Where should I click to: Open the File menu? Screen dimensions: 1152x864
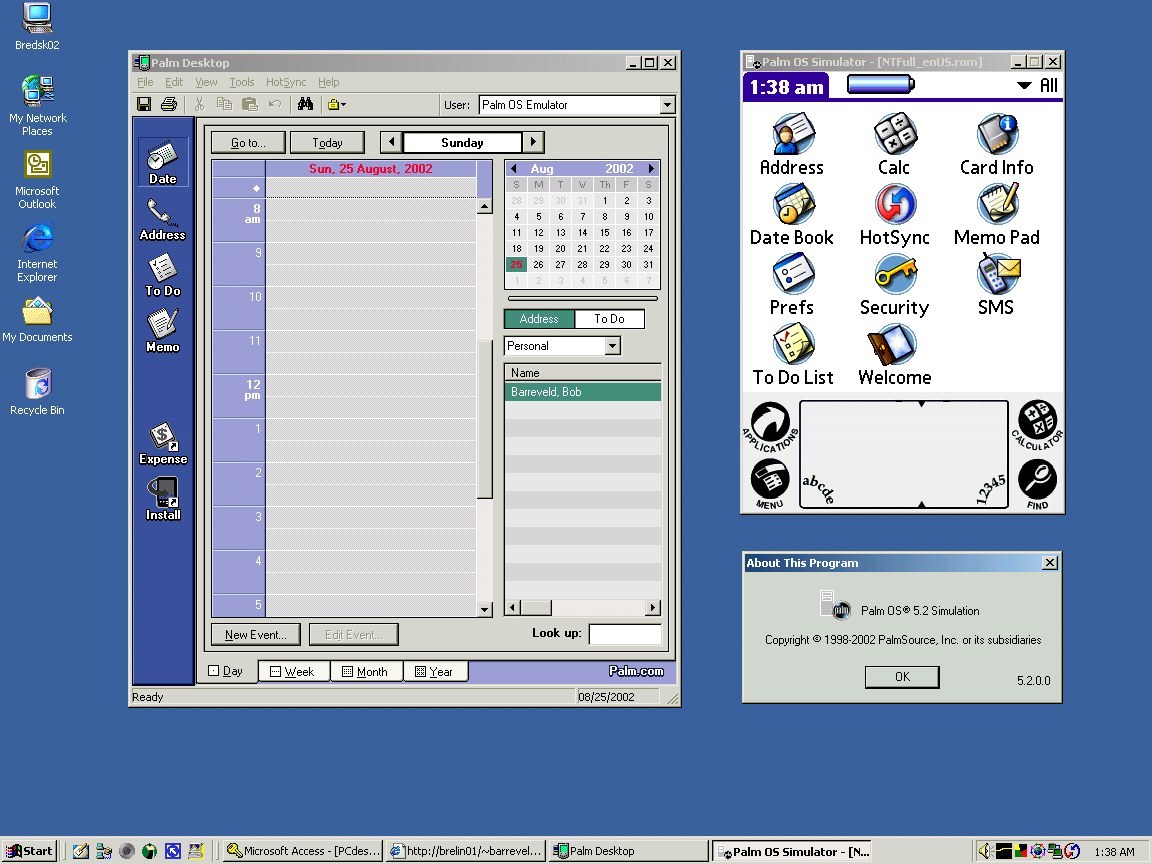[145, 82]
